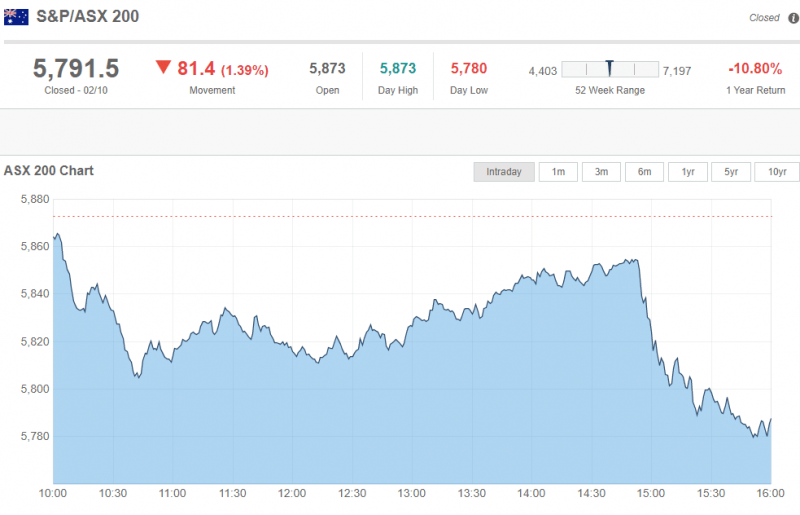
Task: Click the Closed status text top-right
Action: [764, 18]
